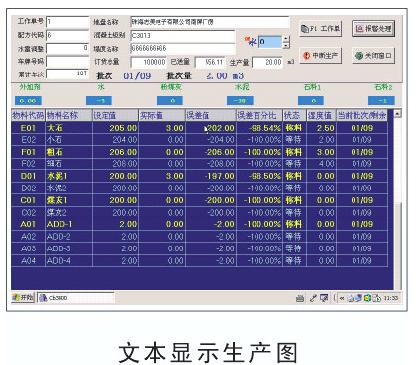Click the snowflake icon beside spinner
Viewport: 420px width, 365px height.
point(251,42)
